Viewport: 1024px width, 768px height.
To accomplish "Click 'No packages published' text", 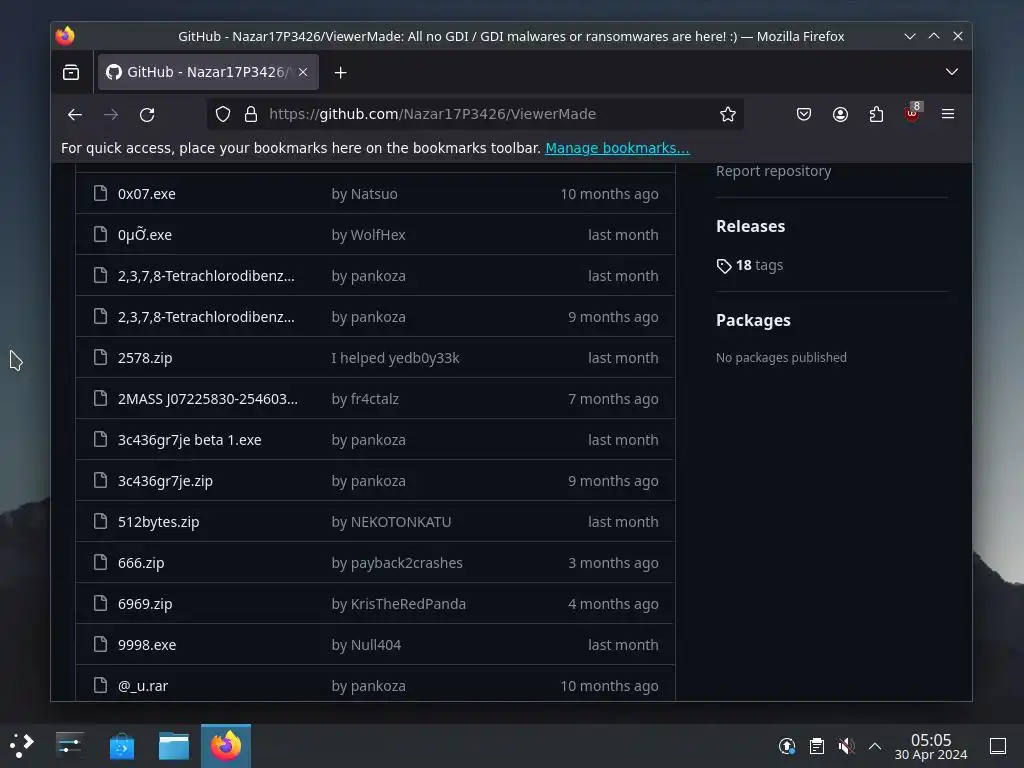I will click(781, 358).
